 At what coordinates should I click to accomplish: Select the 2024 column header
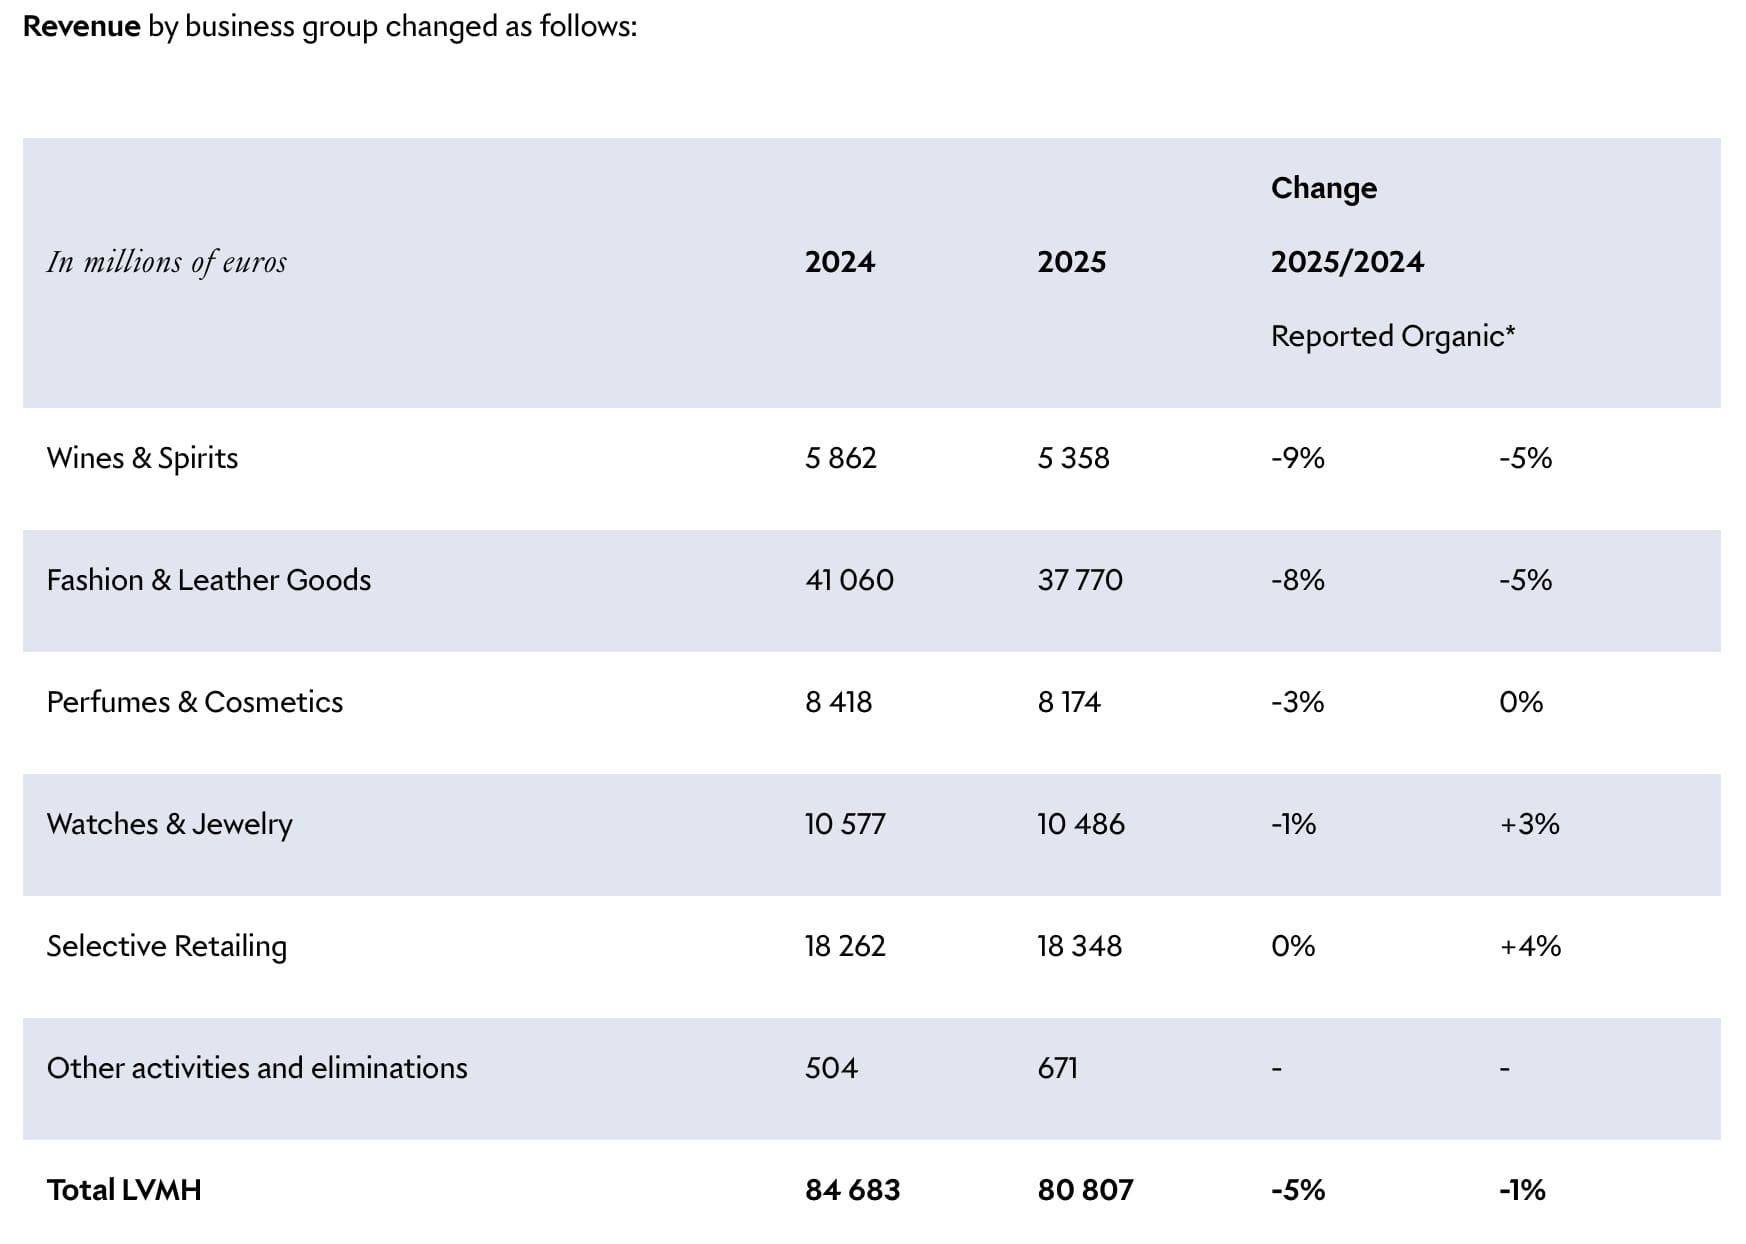click(839, 262)
